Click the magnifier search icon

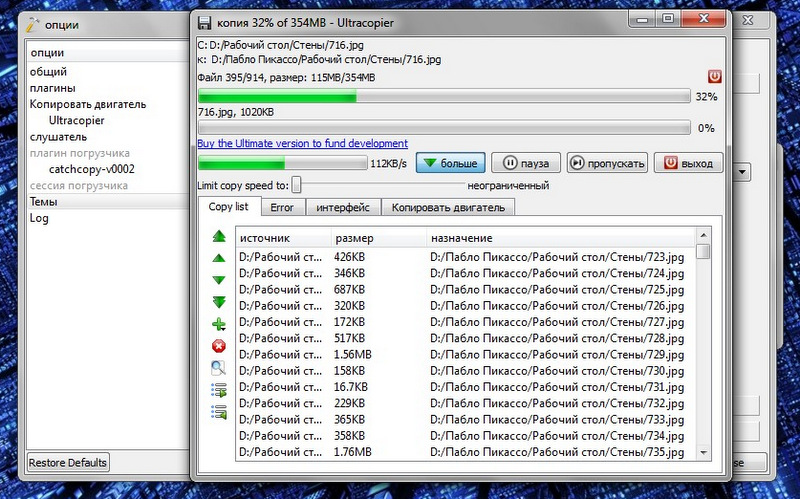[x=218, y=368]
